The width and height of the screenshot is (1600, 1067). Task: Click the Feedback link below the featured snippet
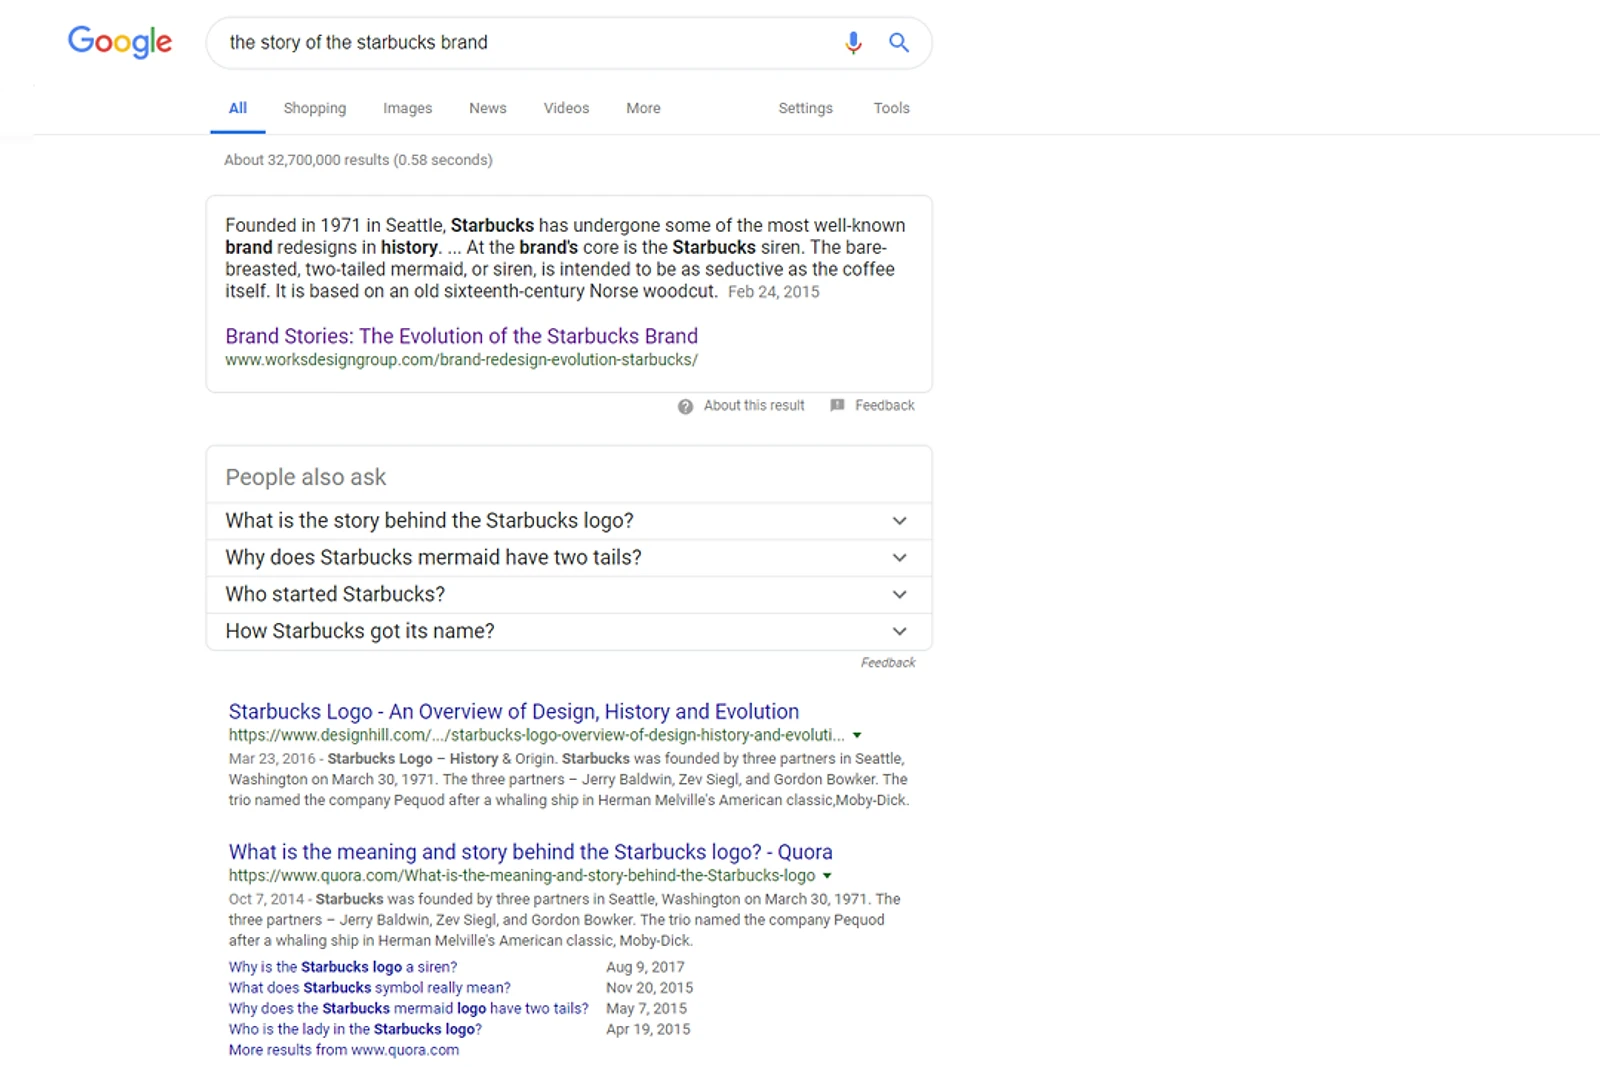pyautogui.click(x=885, y=406)
